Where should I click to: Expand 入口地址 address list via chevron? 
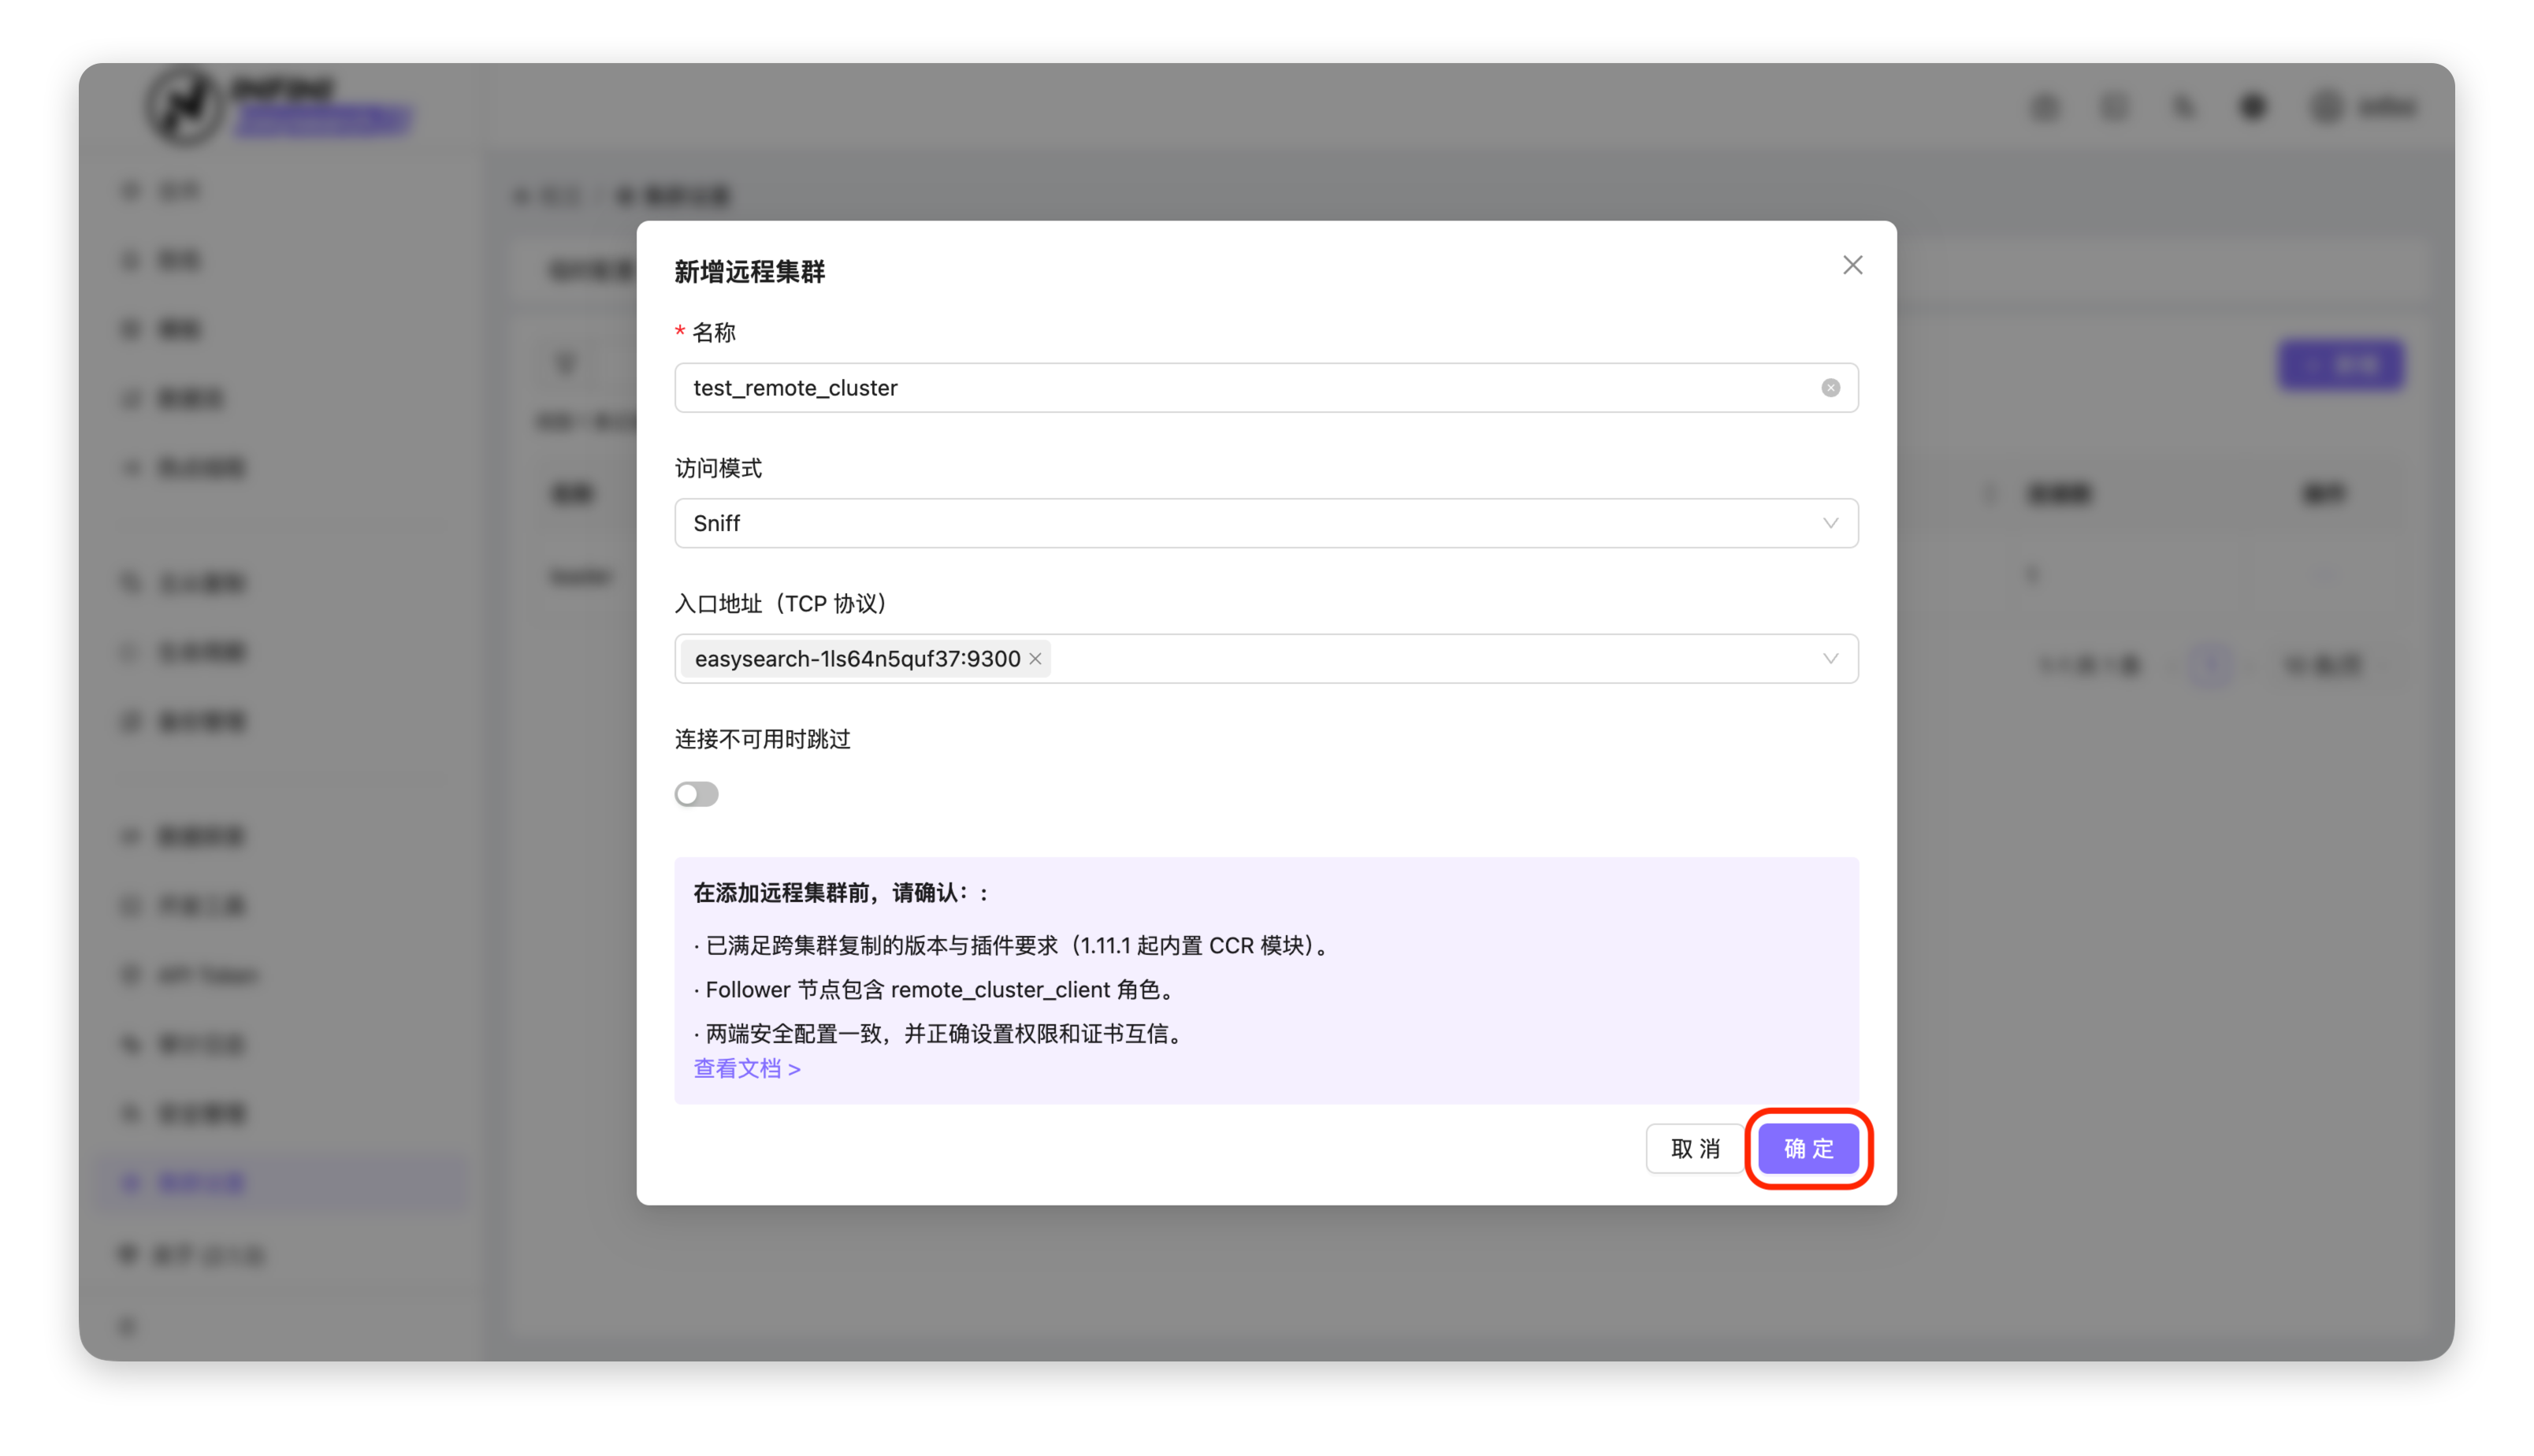1830,659
